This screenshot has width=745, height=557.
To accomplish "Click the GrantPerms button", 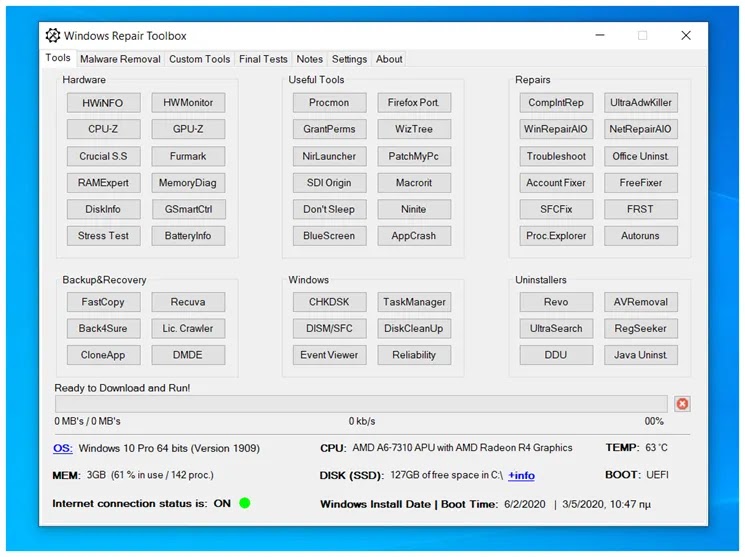I will coord(329,129).
